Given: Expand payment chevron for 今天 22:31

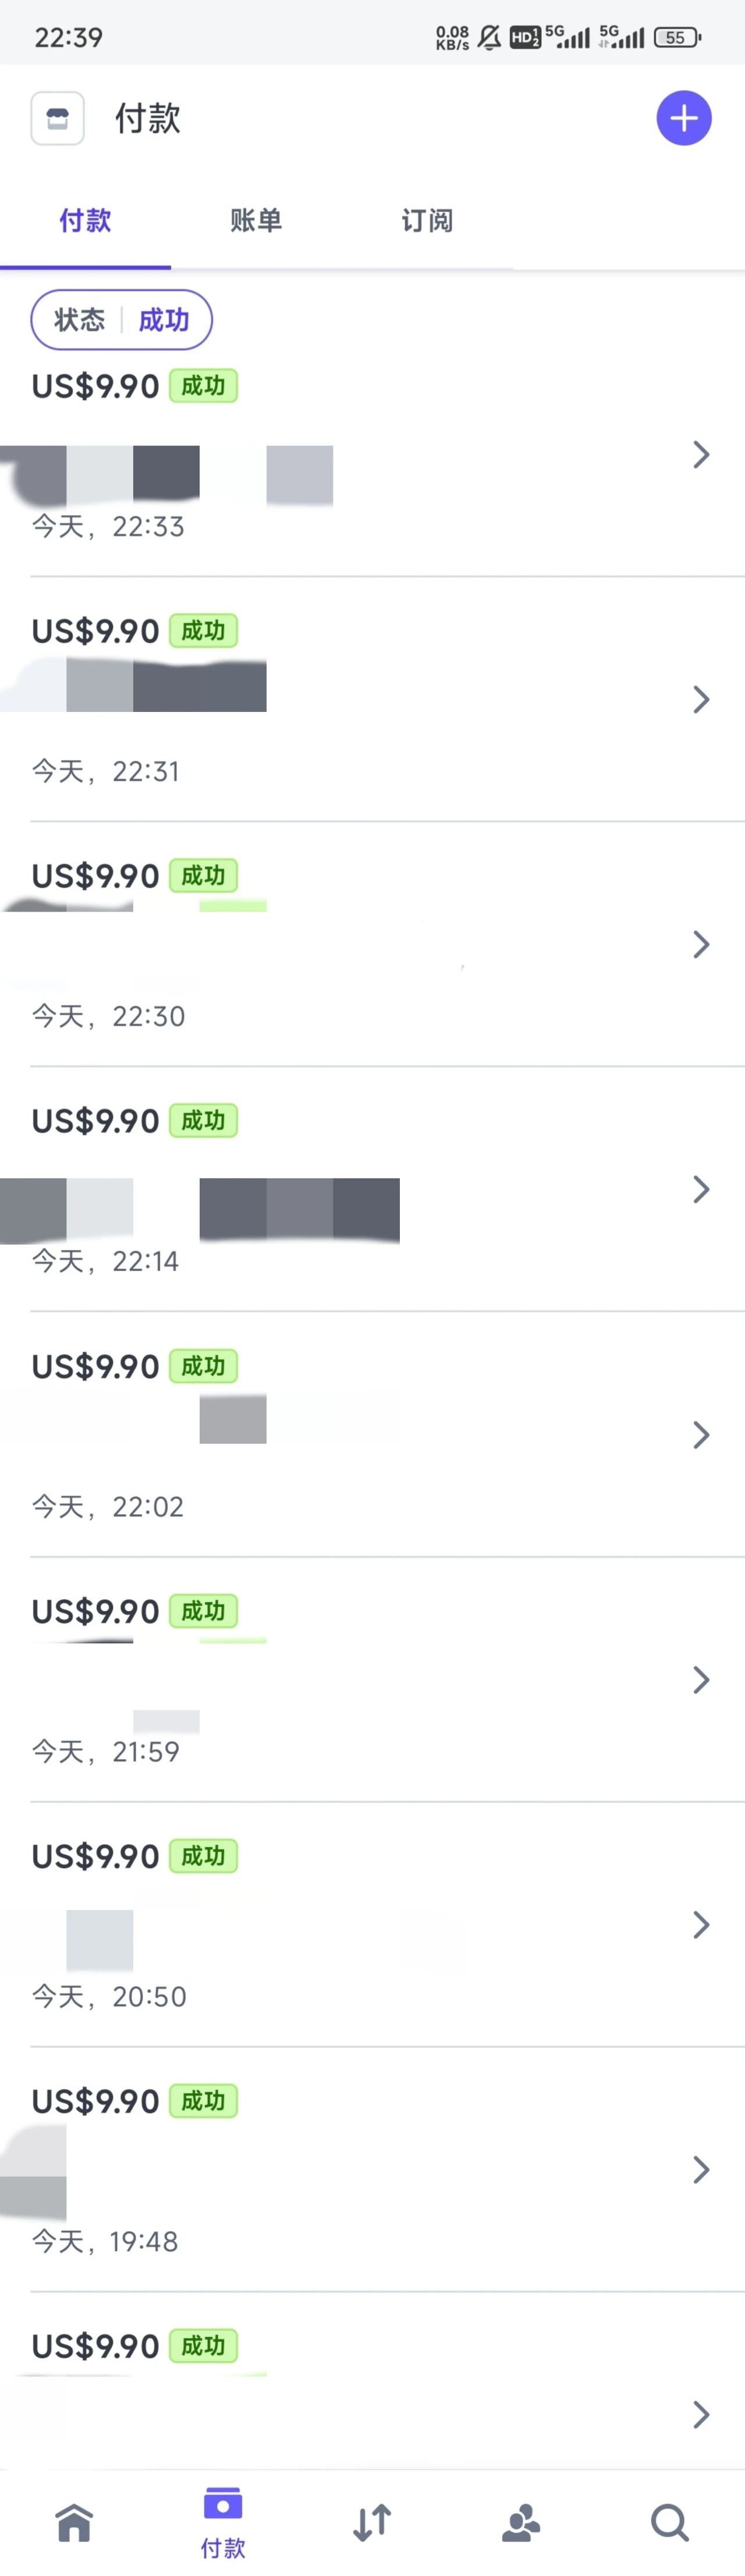Looking at the screenshot, I should (701, 700).
